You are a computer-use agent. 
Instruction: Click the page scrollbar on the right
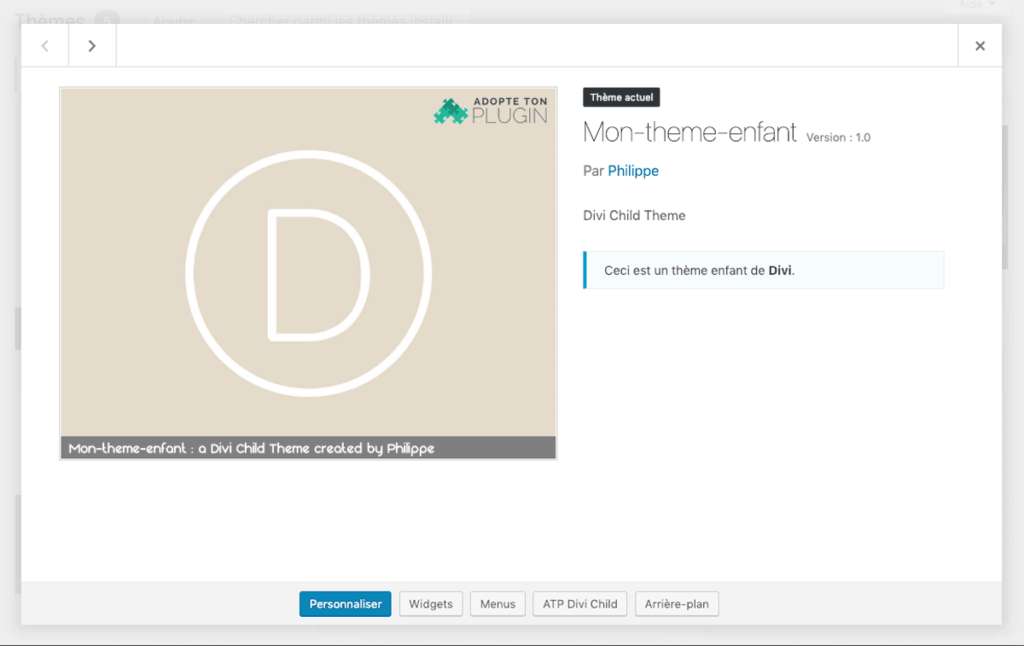click(x=1006, y=196)
